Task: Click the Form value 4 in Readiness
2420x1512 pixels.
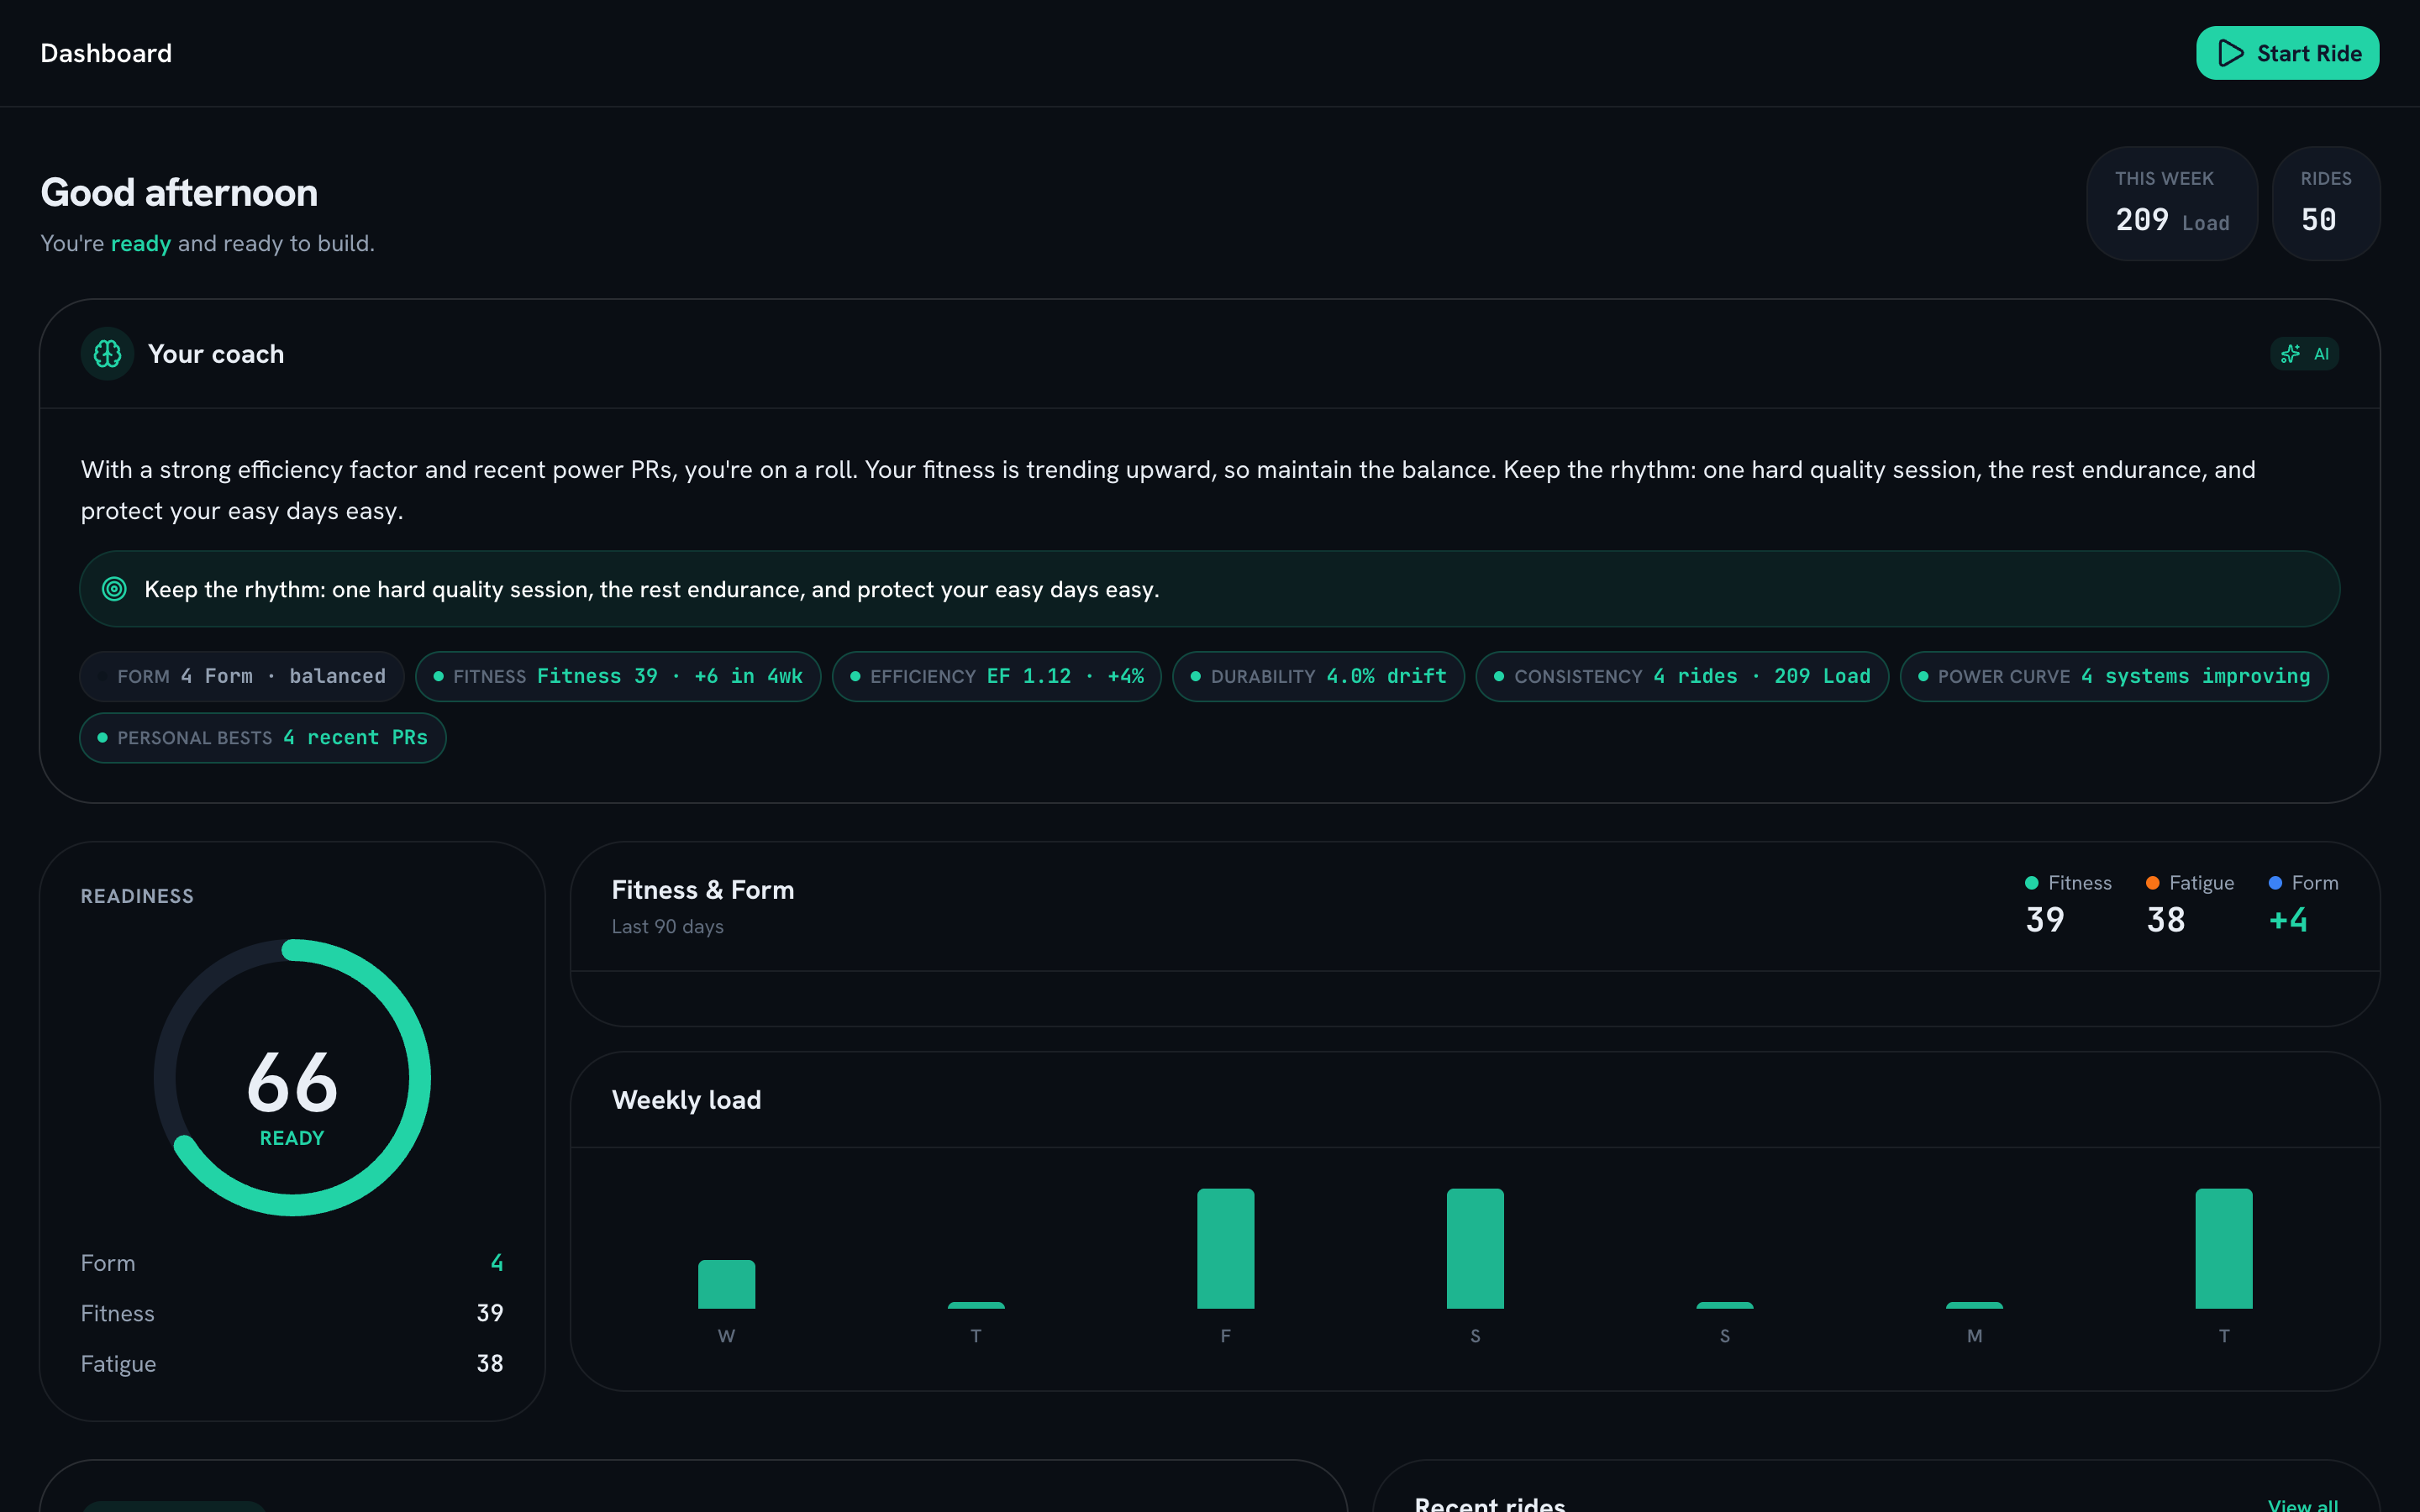Action: pyautogui.click(x=497, y=1263)
